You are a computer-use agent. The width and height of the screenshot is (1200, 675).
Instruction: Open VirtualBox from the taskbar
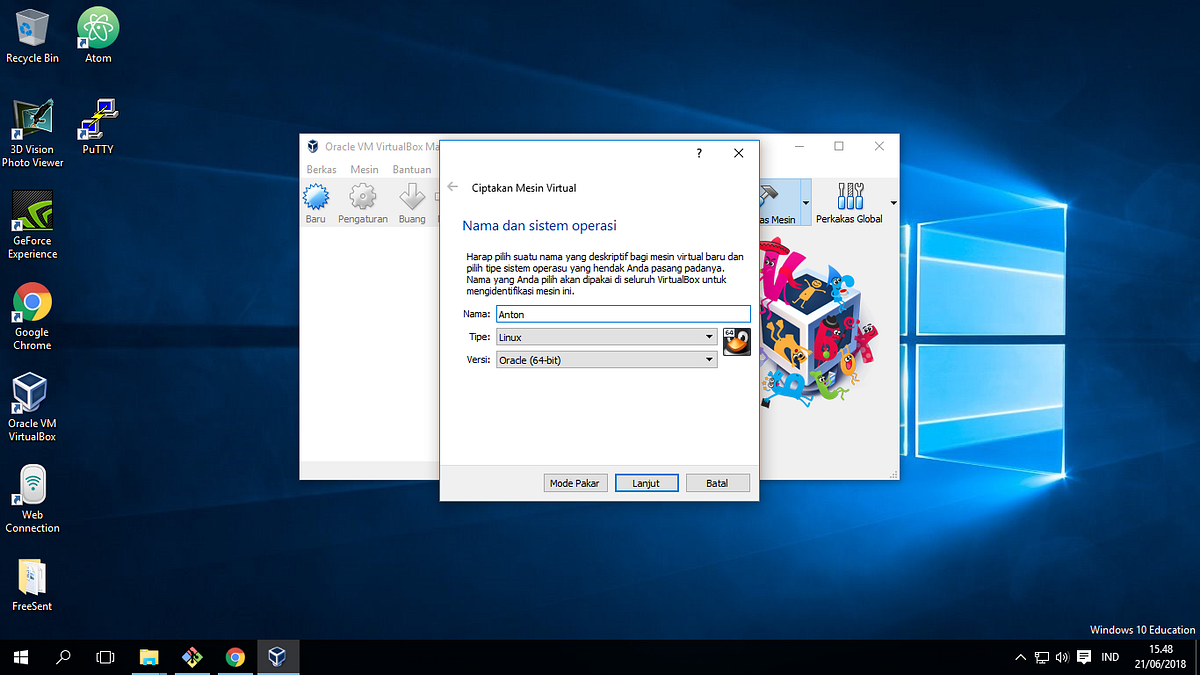pyautogui.click(x=278, y=657)
